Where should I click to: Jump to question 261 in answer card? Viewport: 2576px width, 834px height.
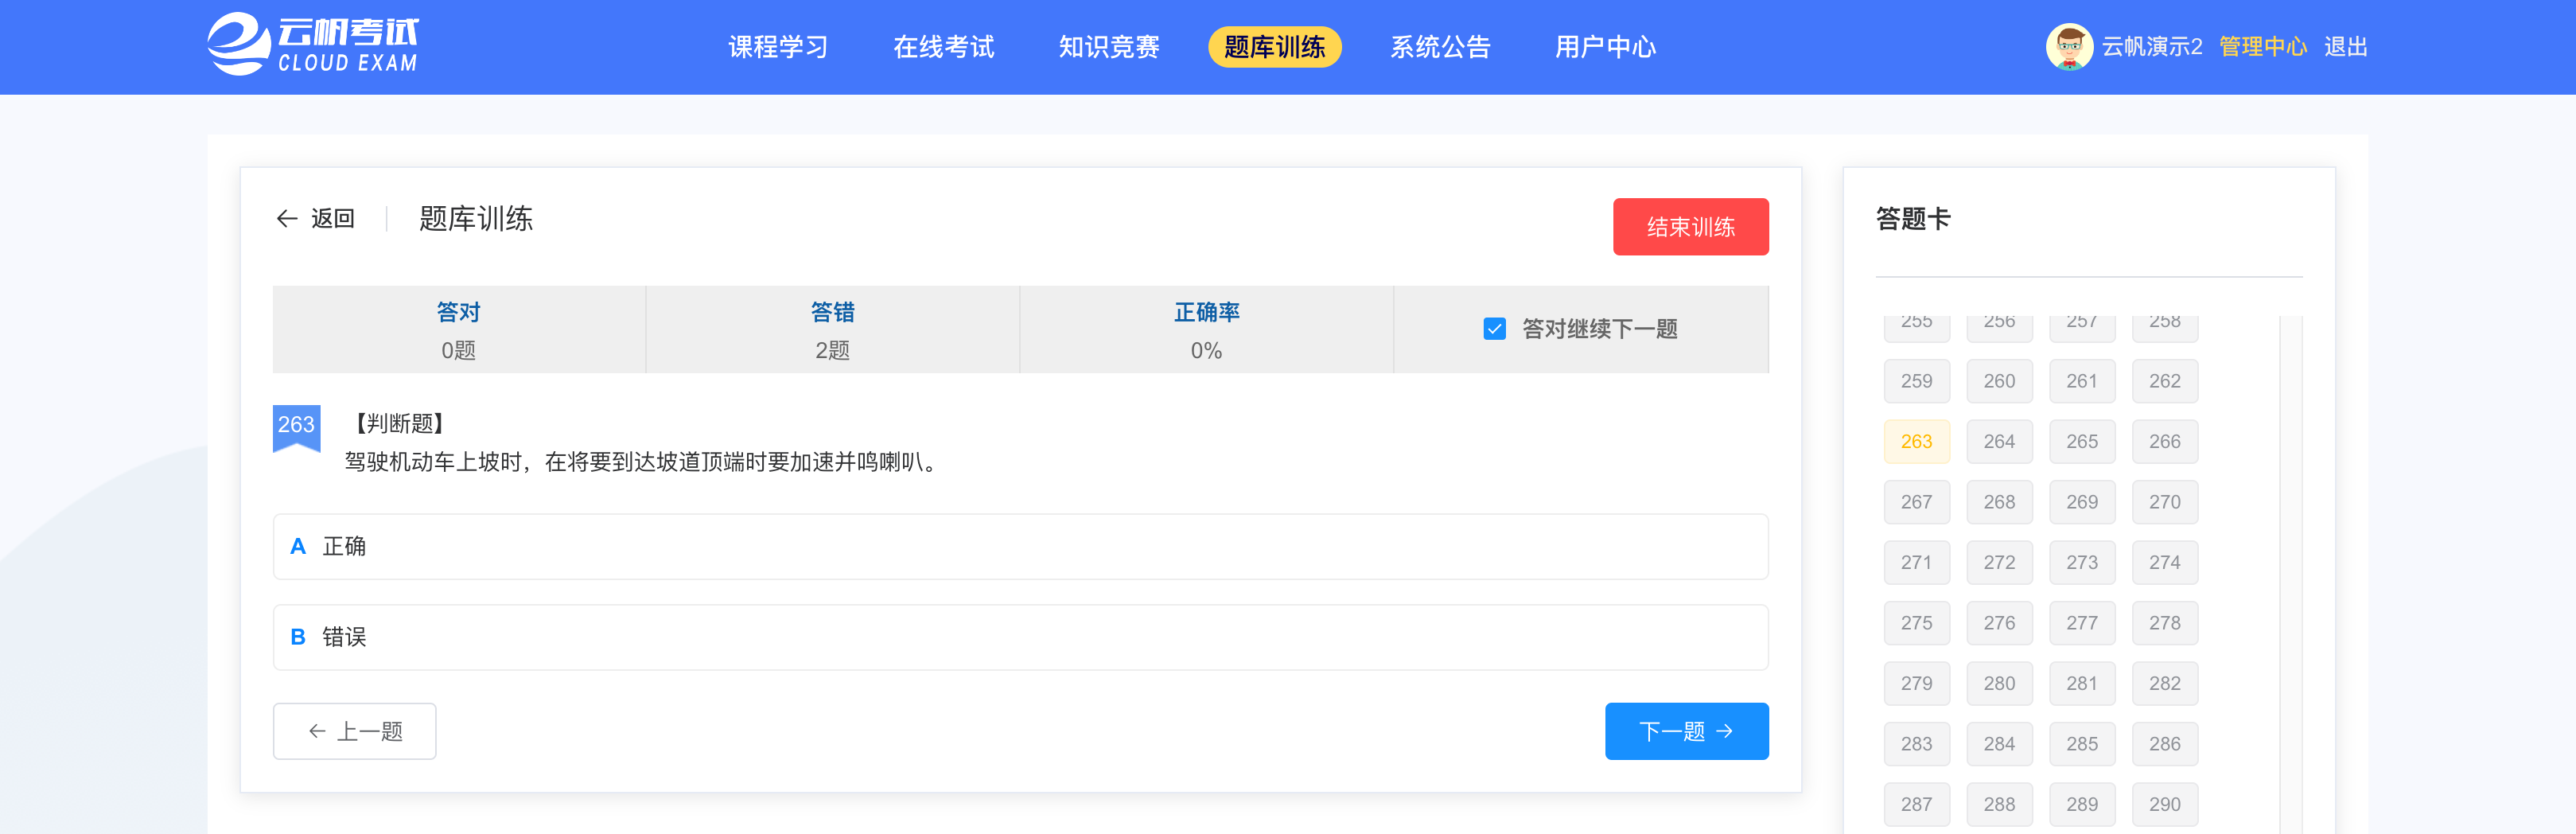click(x=2082, y=381)
